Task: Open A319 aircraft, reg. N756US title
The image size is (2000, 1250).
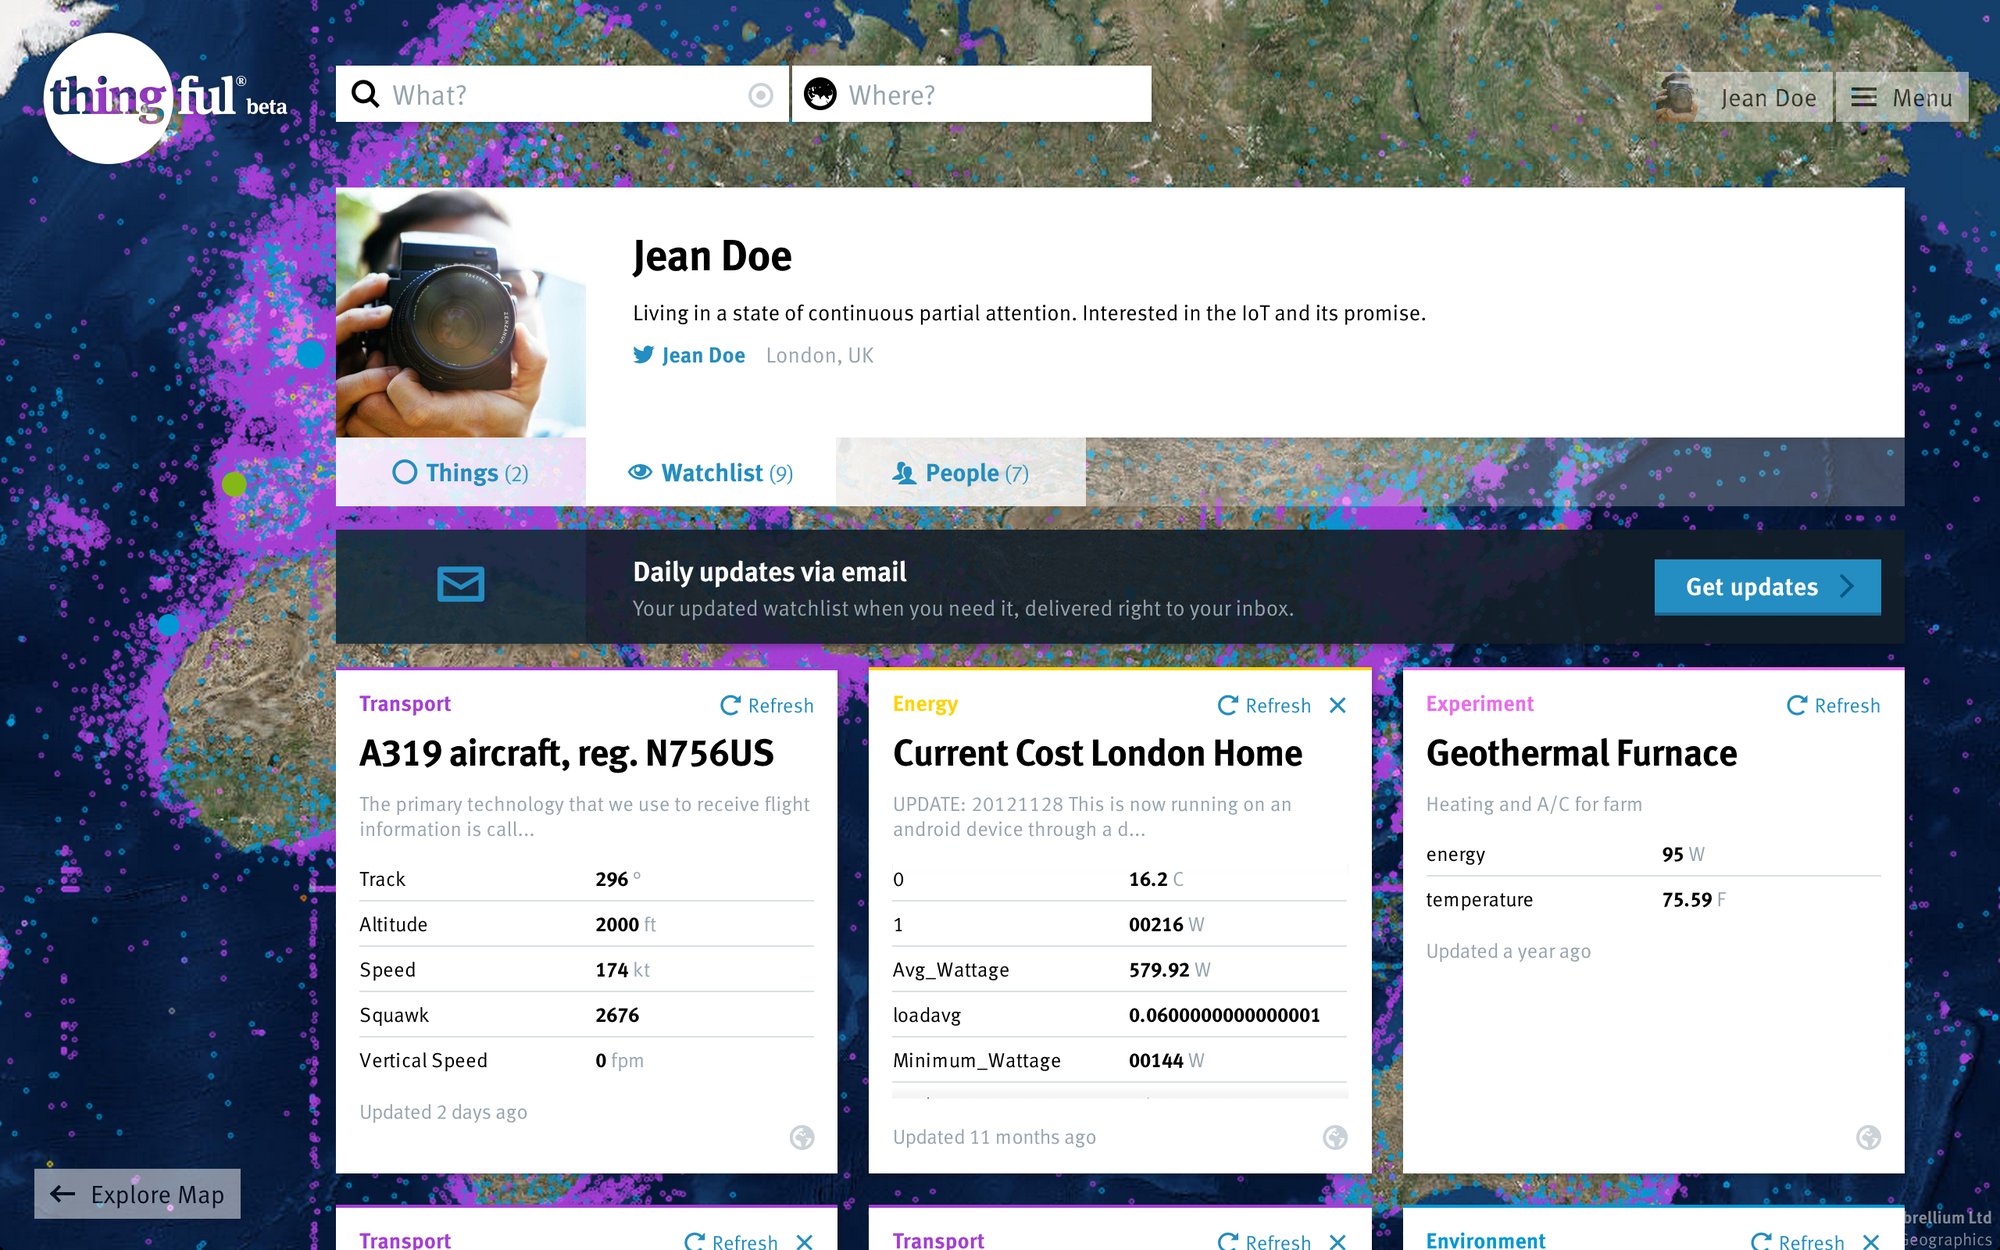Action: (566, 753)
